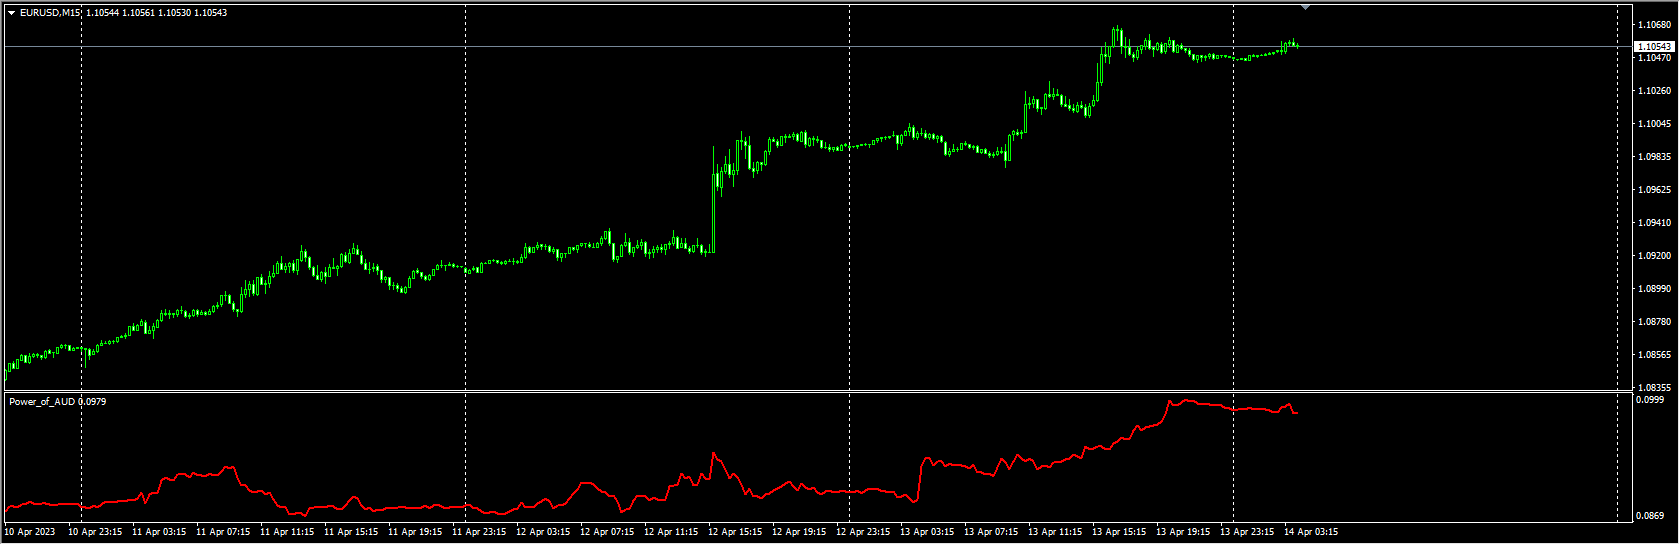Click price scale value 1.09835
The width and height of the screenshot is (1680, 545).
pos(1654,157)
